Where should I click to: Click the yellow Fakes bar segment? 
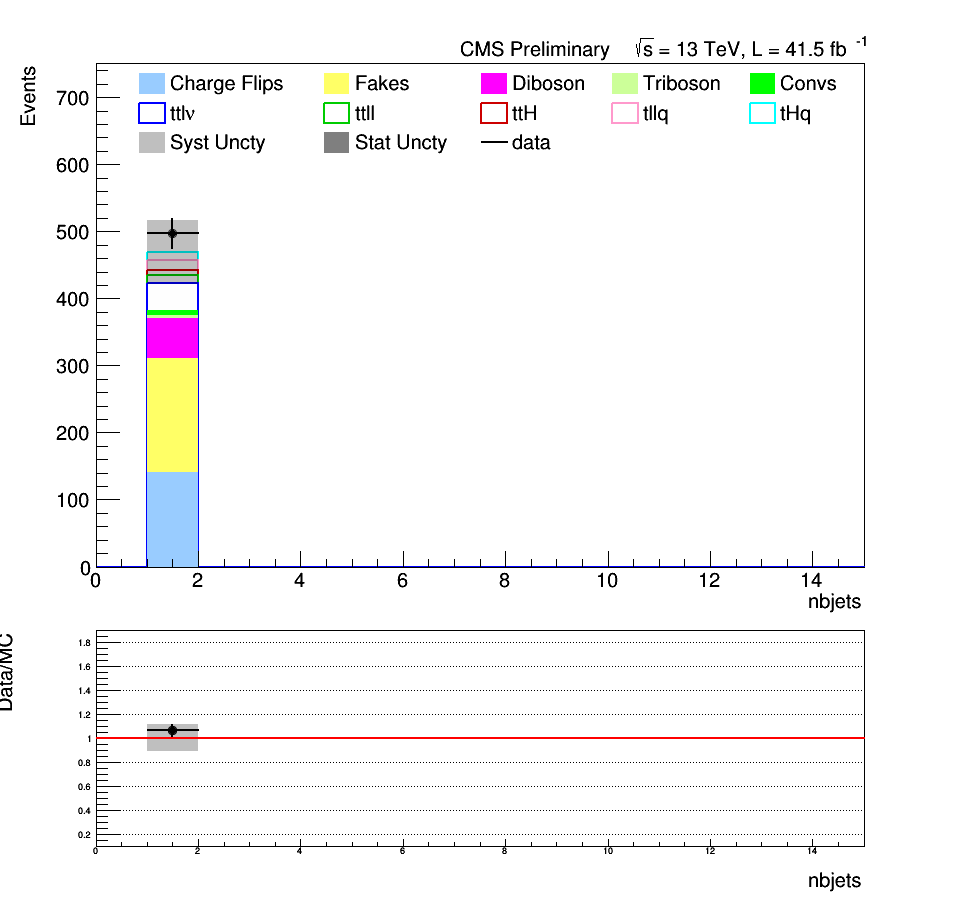click(172, 415)
